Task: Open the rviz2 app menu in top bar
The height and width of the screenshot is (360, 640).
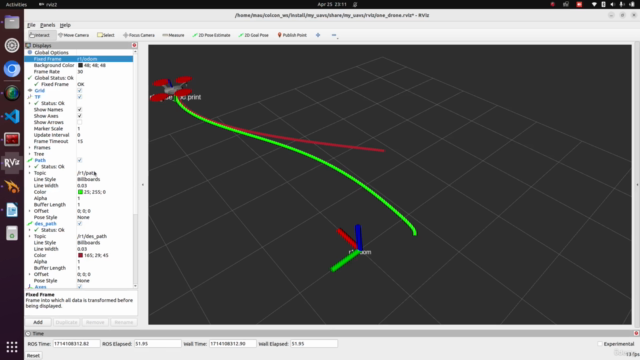Action: click(48, 4)
